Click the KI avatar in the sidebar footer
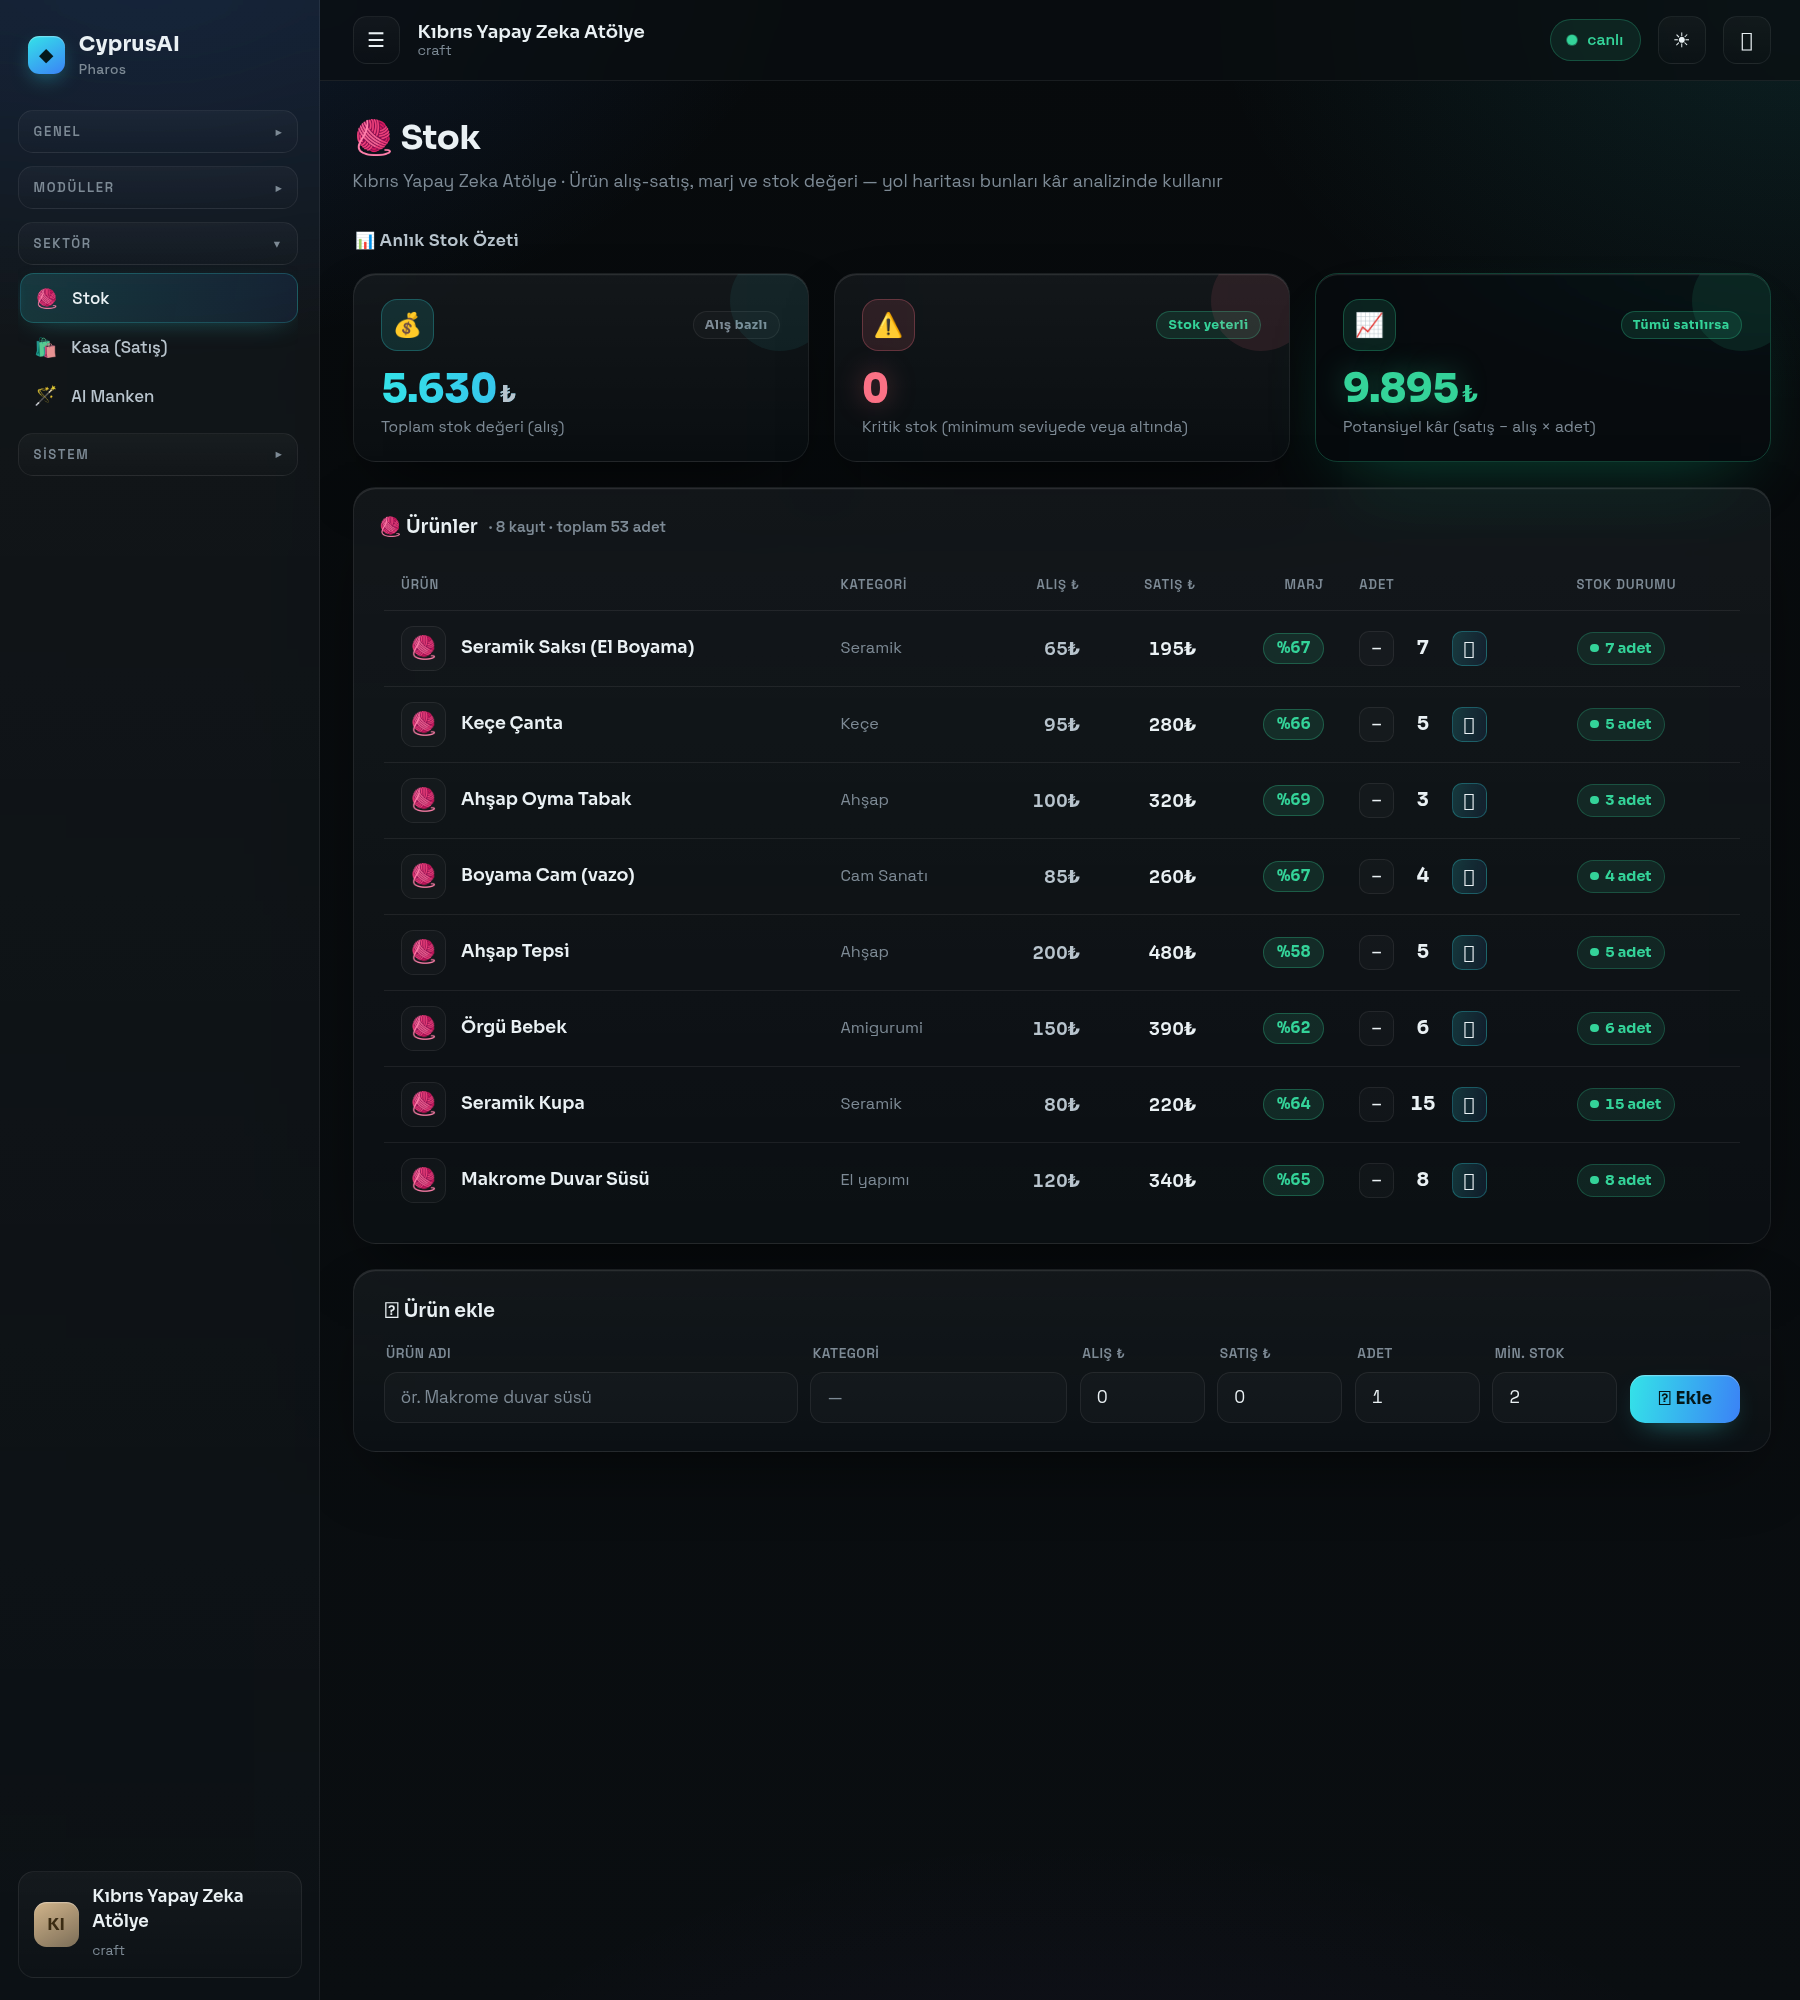 point(56,1924)
